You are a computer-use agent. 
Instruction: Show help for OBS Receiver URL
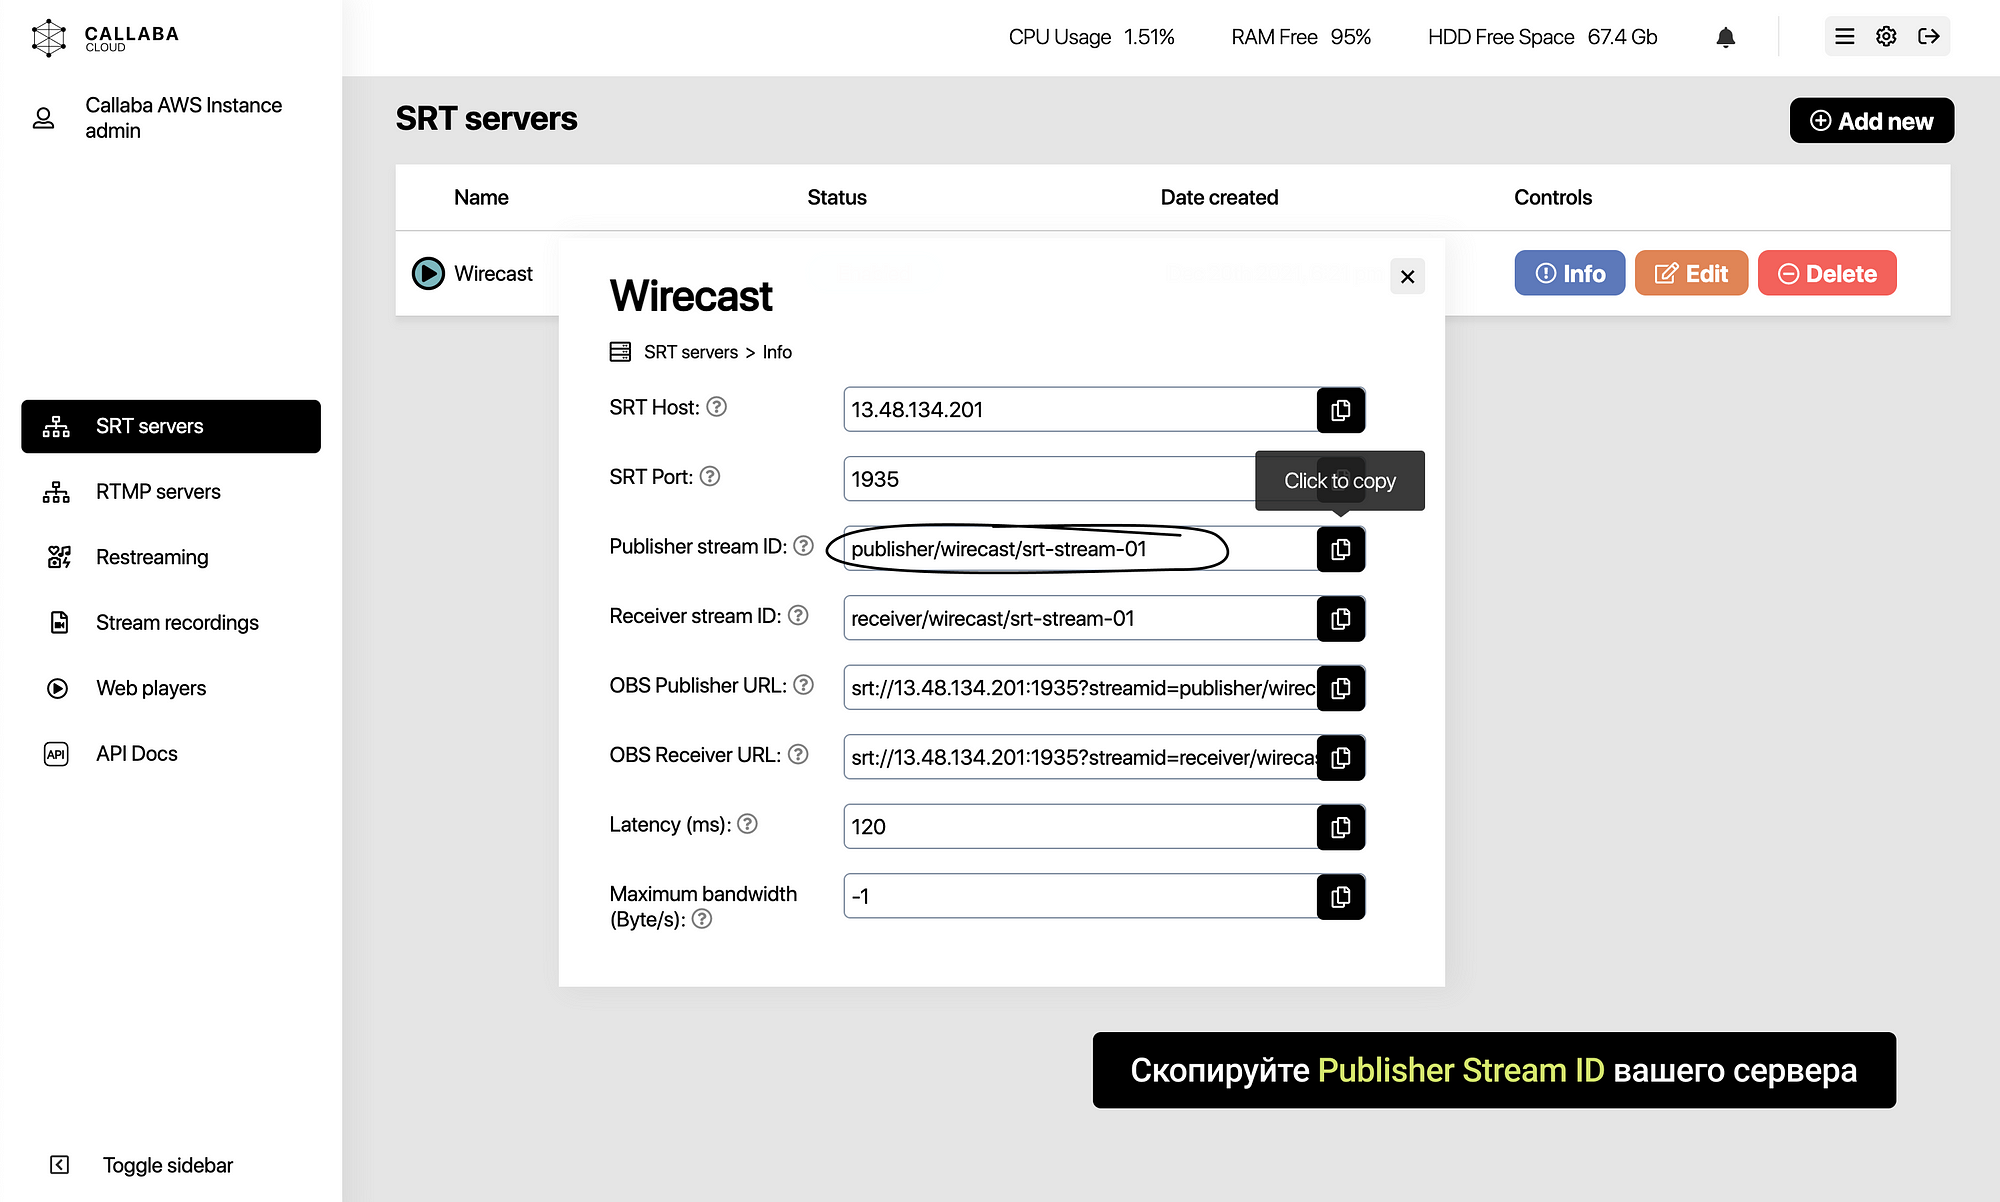(x=798, y=754)
